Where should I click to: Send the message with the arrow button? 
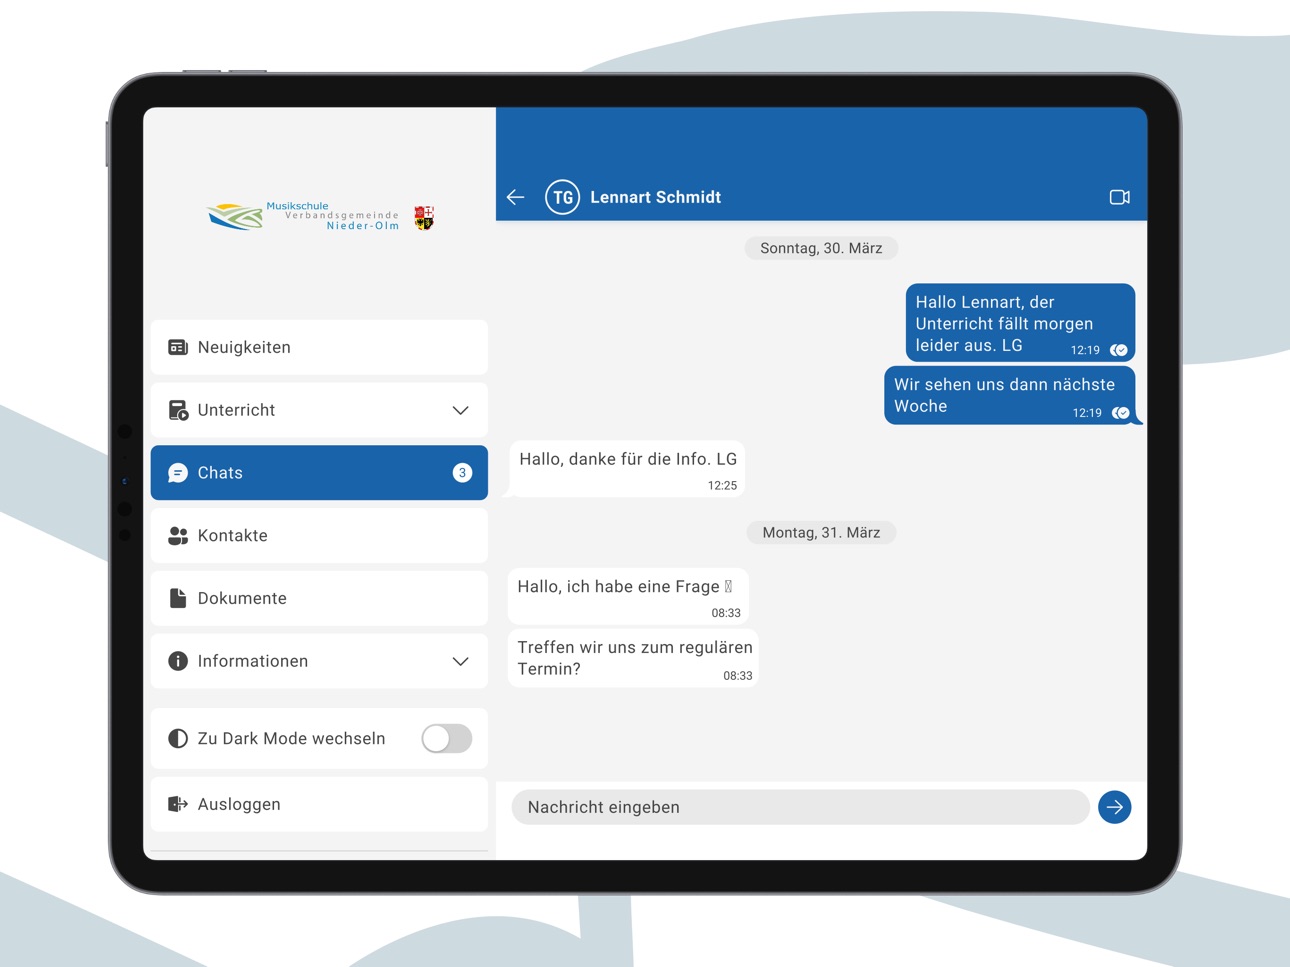[x=1114, y=807]
